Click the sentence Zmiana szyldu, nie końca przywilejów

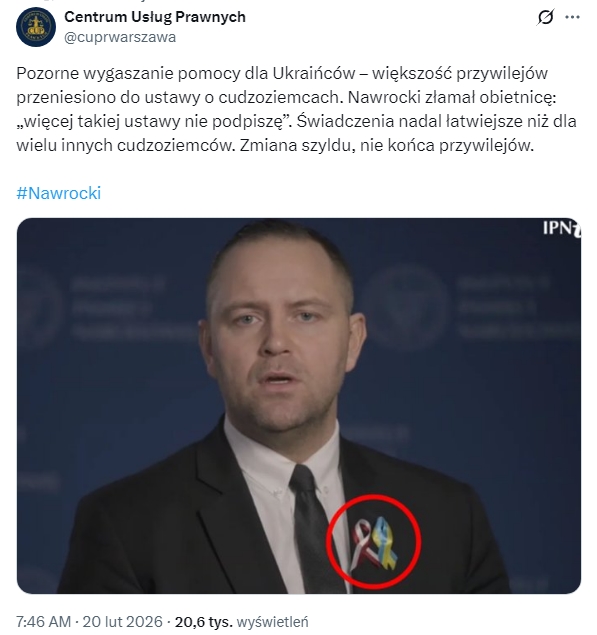[386, 145]
